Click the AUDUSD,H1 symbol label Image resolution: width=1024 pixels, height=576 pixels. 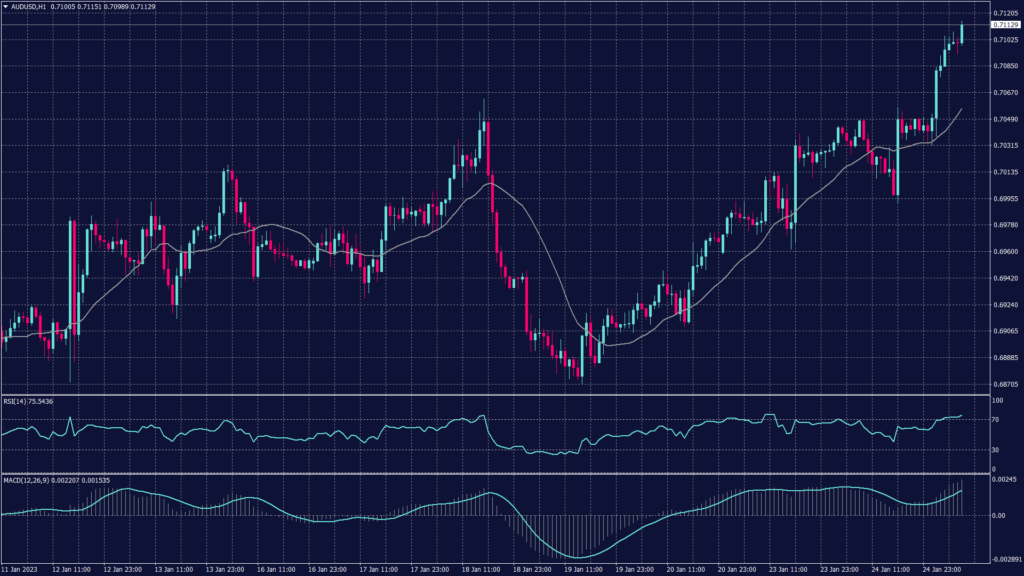[29, 6]
